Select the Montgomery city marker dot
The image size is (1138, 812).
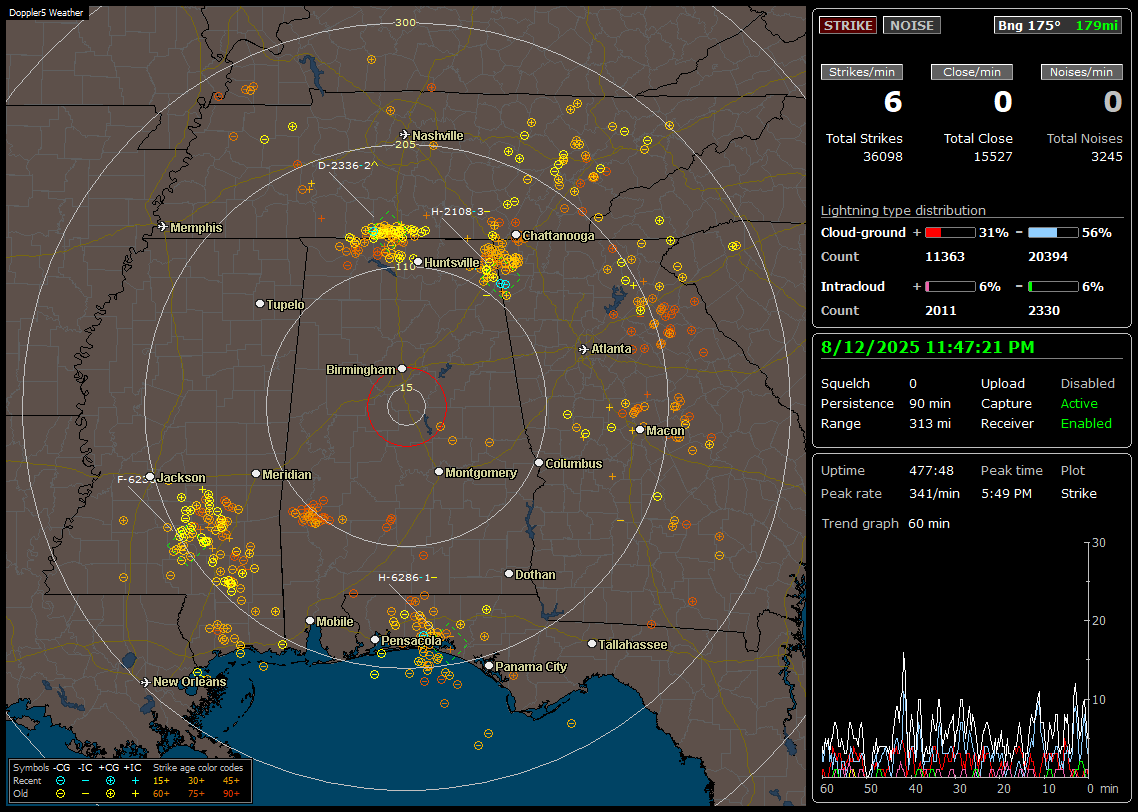coord(439,472)
